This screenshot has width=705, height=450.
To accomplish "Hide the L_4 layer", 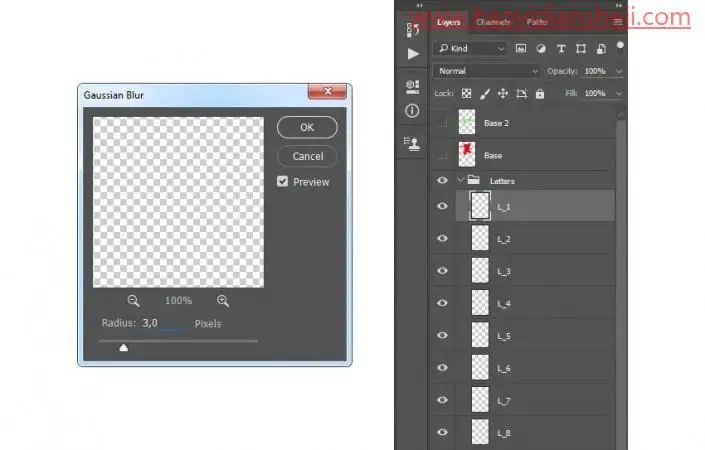I will coord(442,303).
